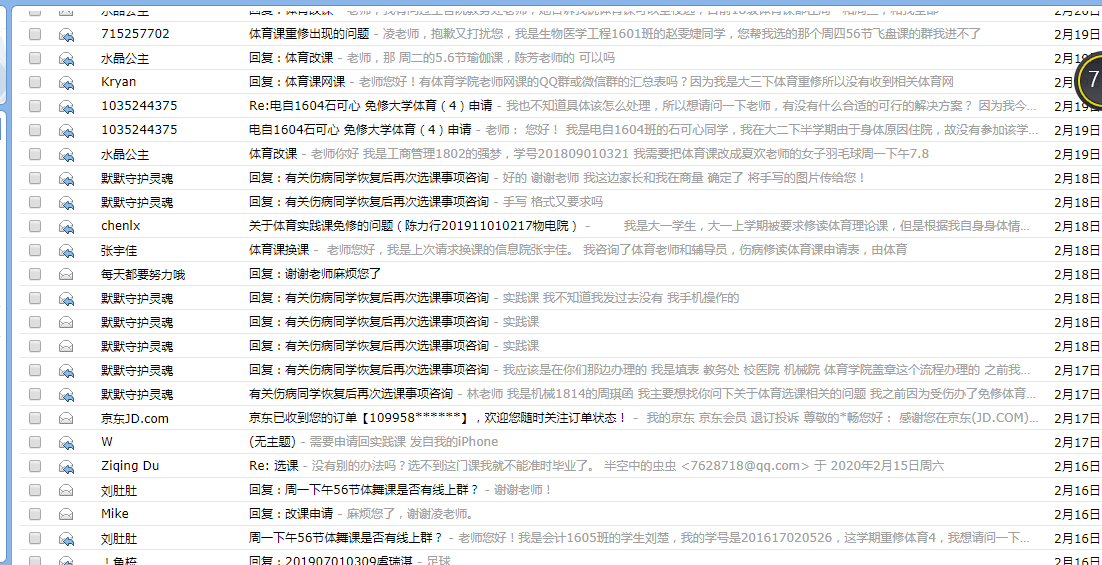Click the open envelope icon for 京东JD.com

(67, 418)
